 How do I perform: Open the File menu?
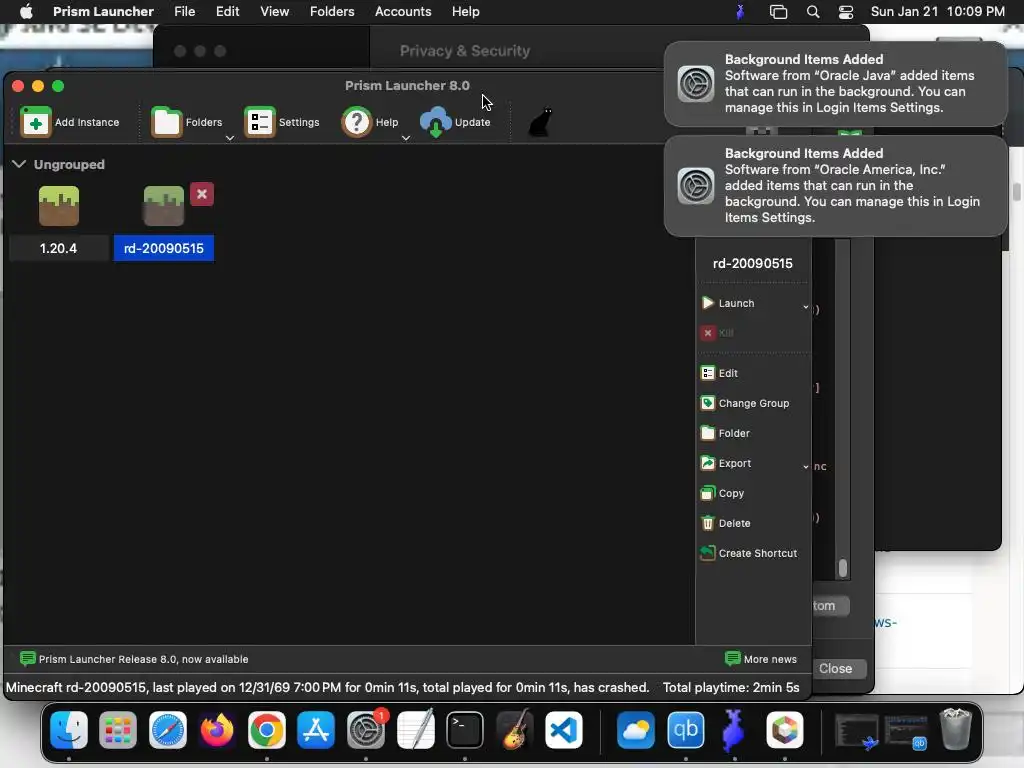(184, 11)
